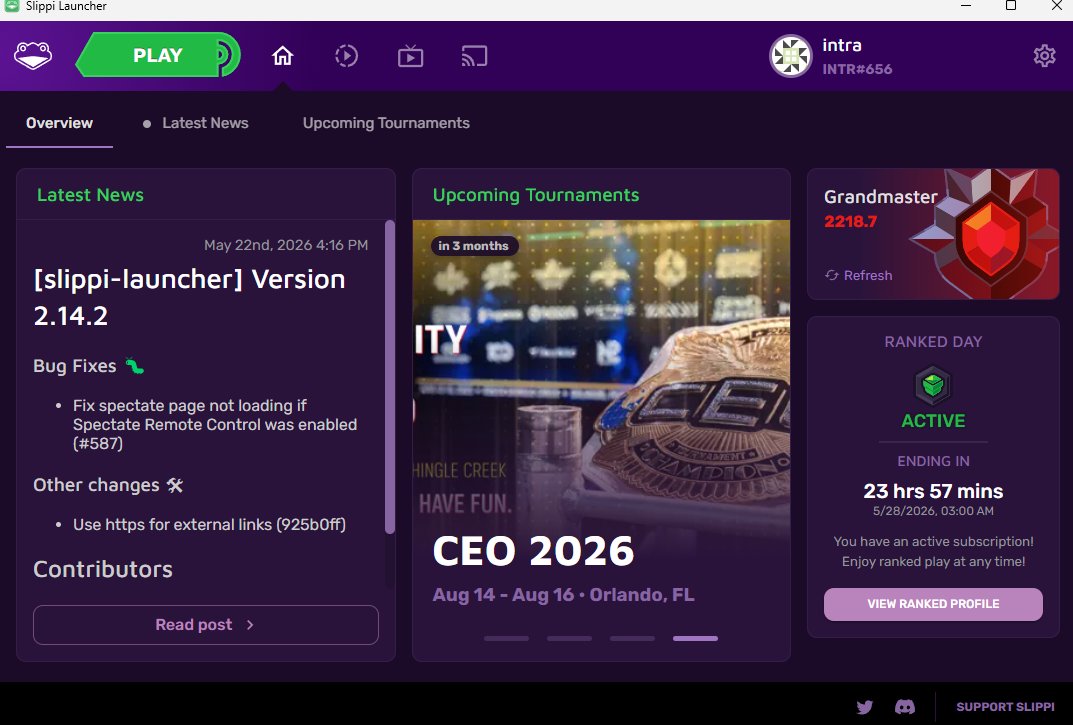Click the refresh arrows icon

[831, 275]
